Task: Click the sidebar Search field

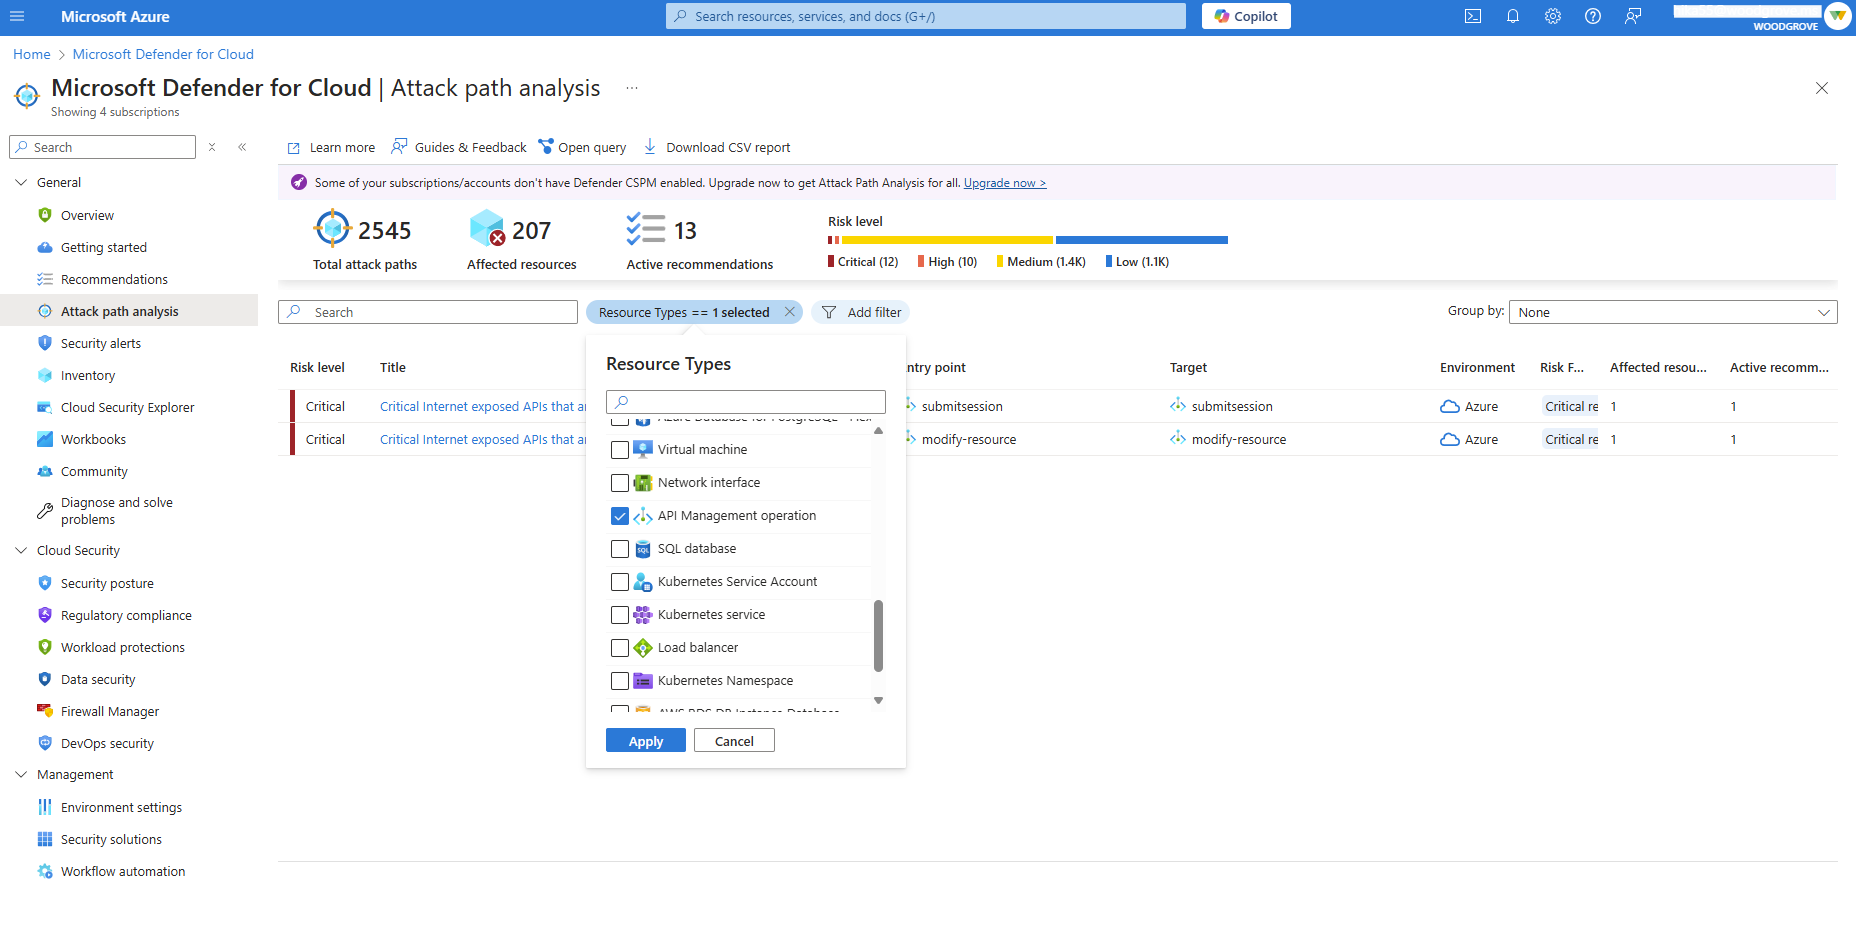Action: click(102, 147)
